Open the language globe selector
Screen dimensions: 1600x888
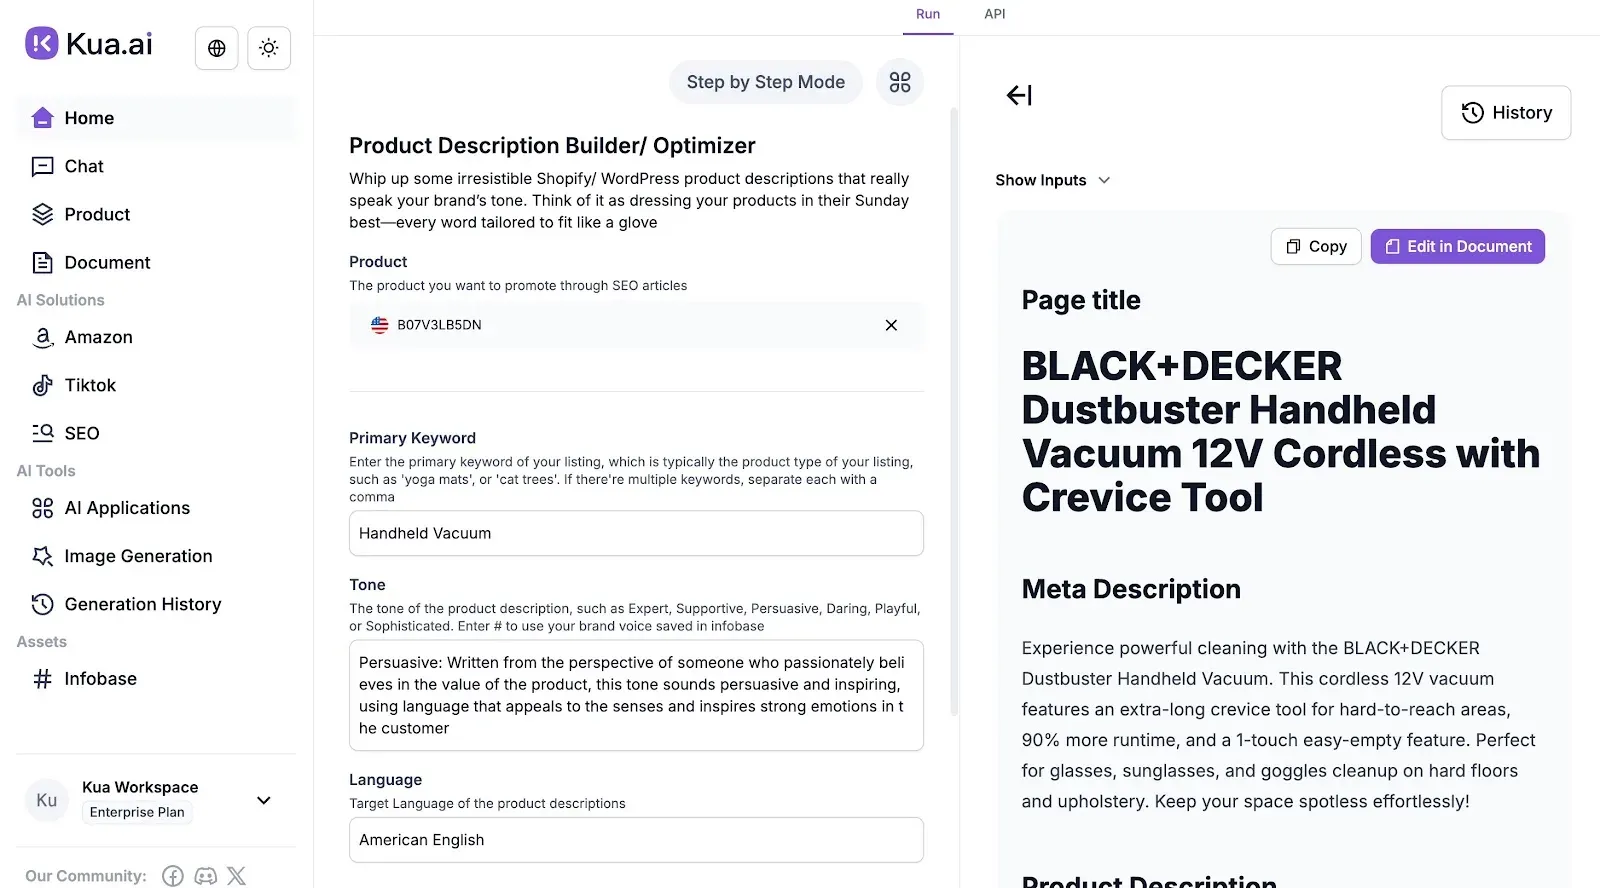[216, 48]
